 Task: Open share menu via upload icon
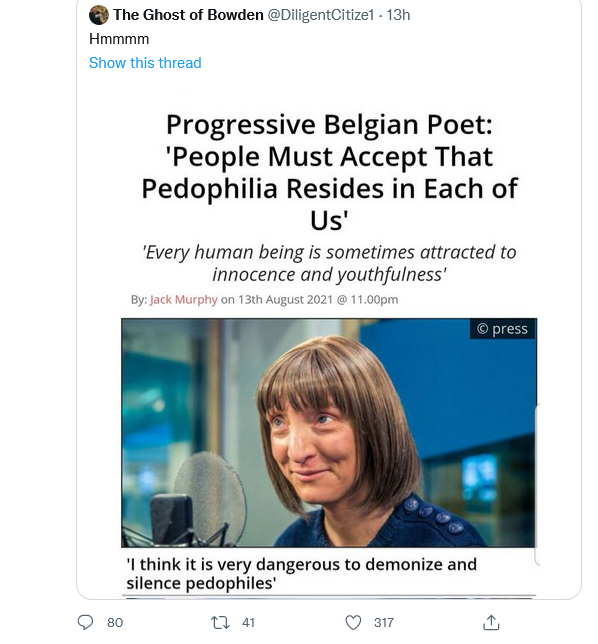click(x=491, y=622)
